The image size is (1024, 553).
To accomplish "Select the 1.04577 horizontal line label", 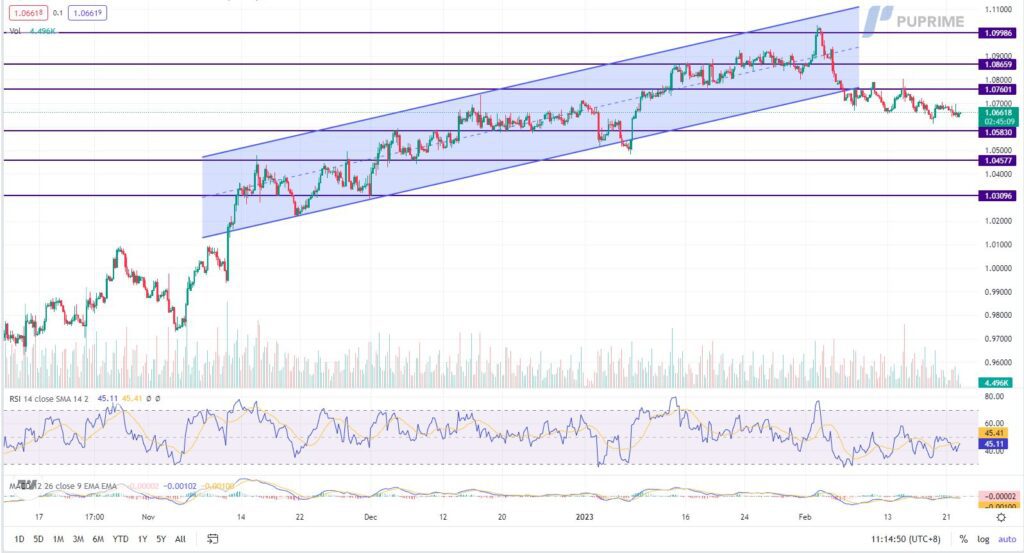I will coord(997,160).
